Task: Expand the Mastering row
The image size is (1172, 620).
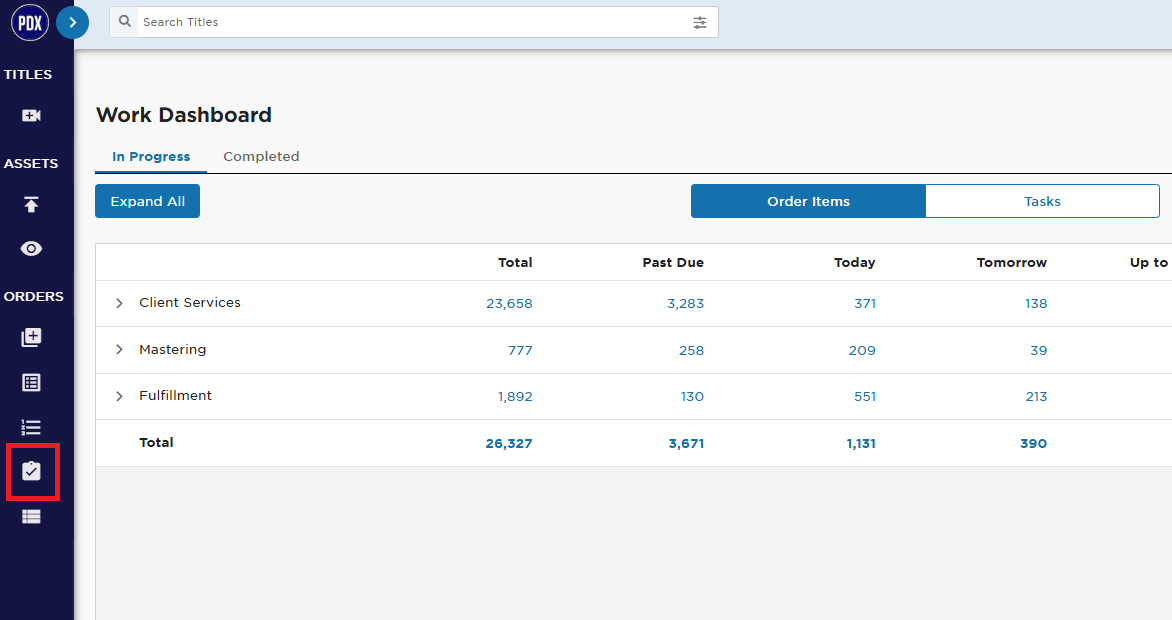Action: (119, 349)
